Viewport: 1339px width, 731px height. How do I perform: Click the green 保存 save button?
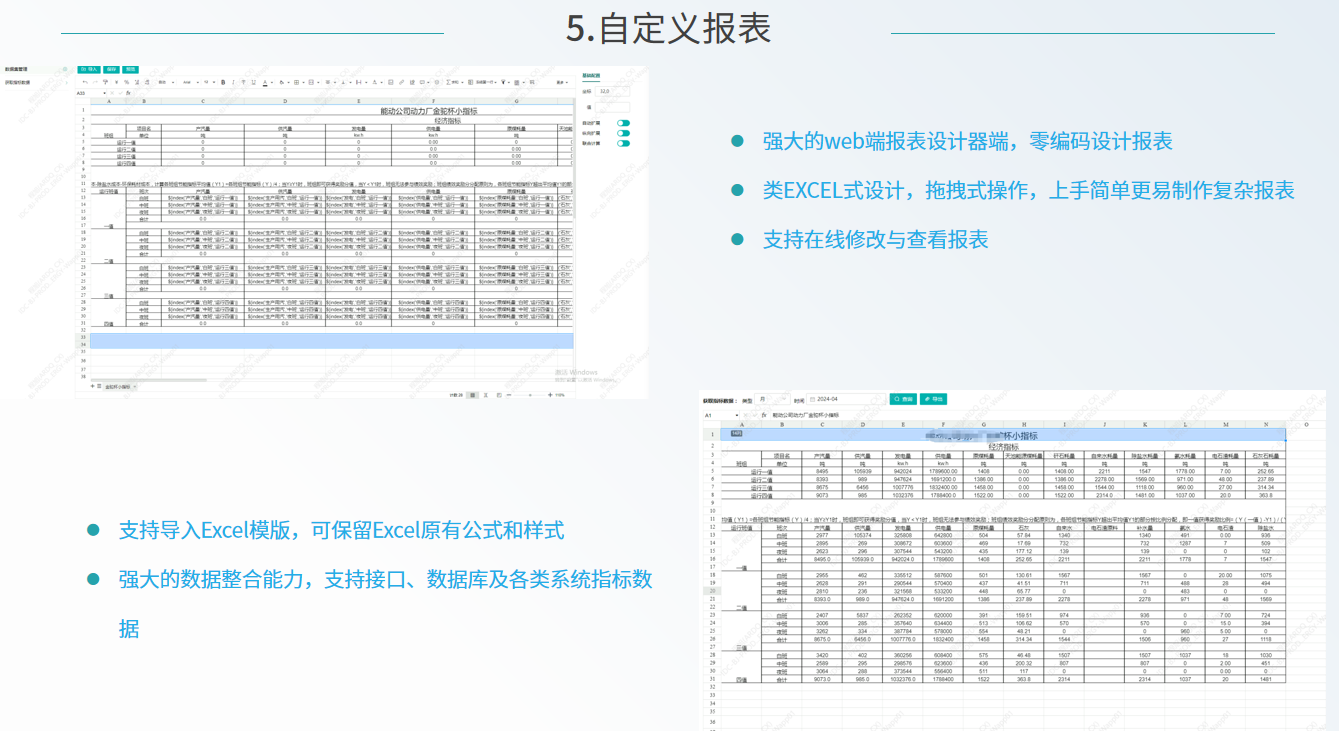pos(111,69)
